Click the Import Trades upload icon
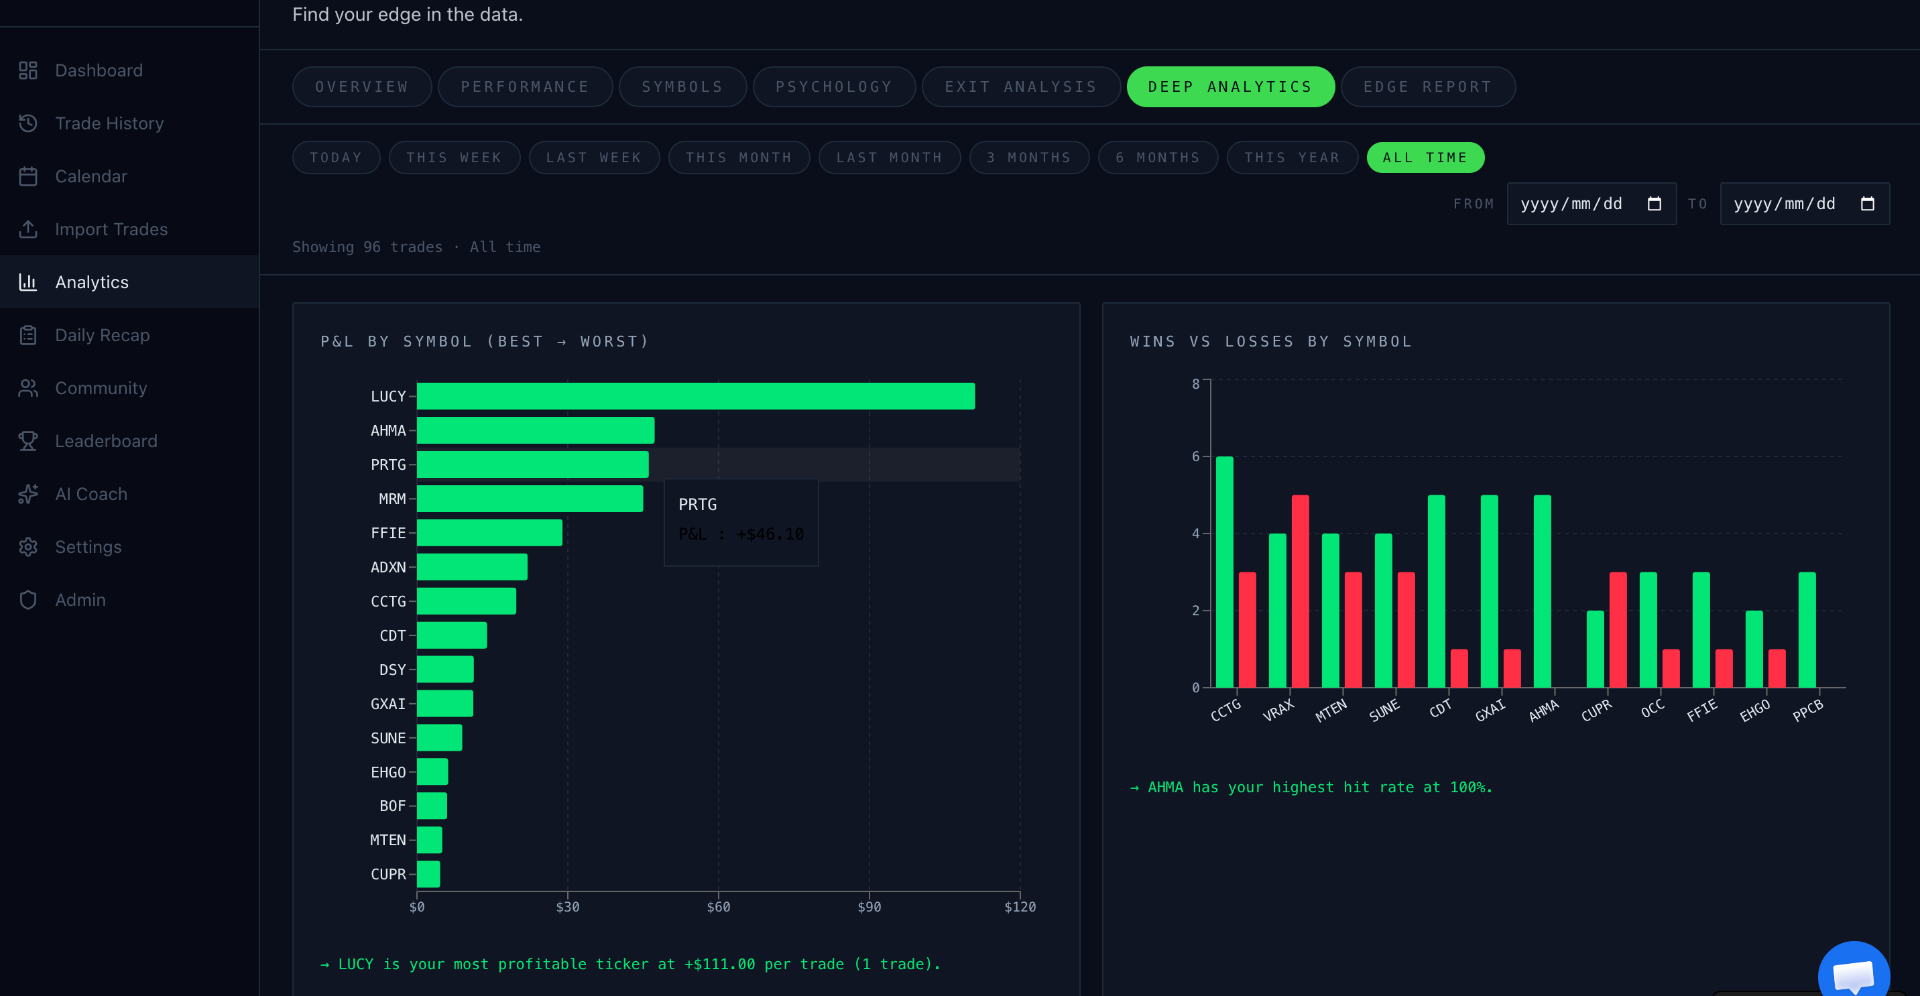Image resolution: width=1920 pixels, height=996 pixels. 28,229
